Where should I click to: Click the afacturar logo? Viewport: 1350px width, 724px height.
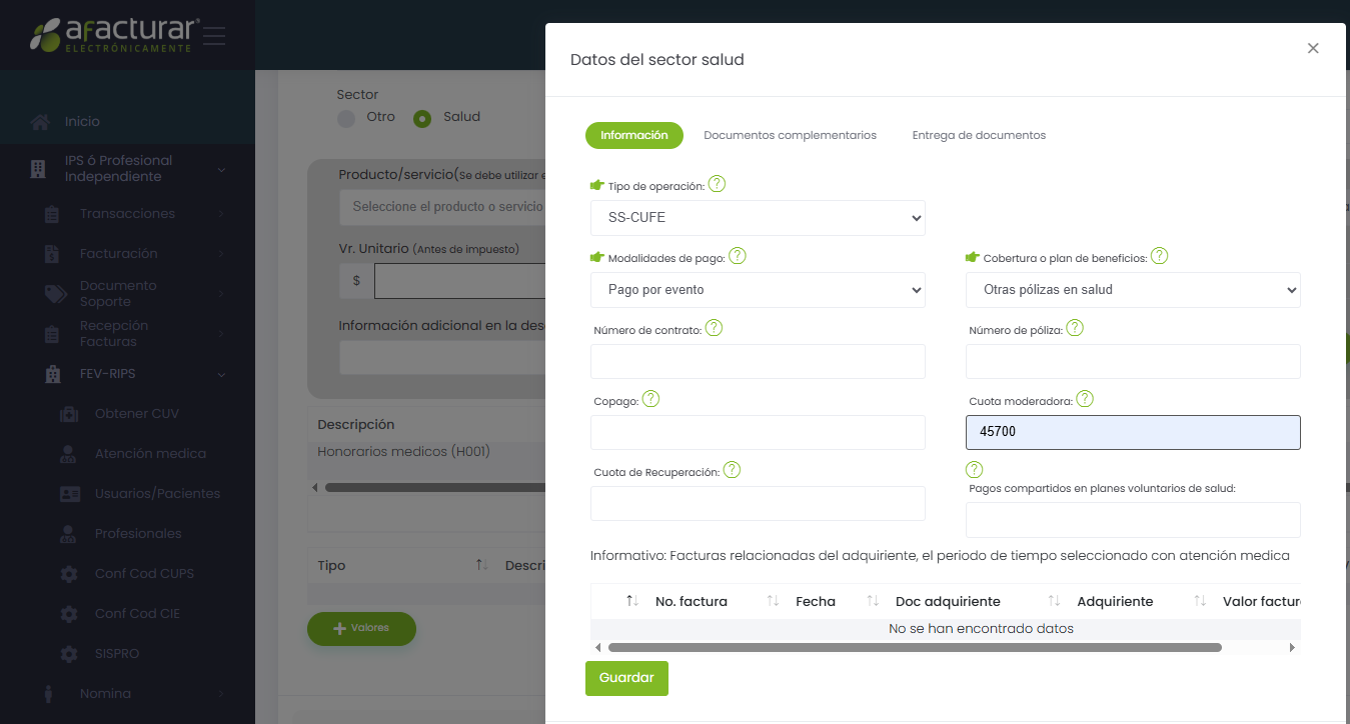(114, 35)
